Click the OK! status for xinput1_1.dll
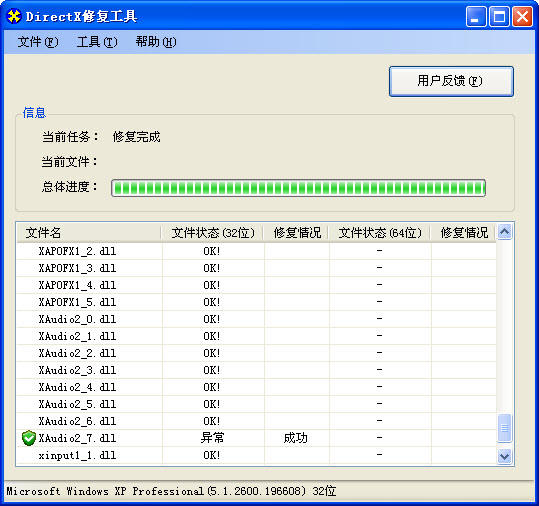539x506 pixels. pos(211,455)
